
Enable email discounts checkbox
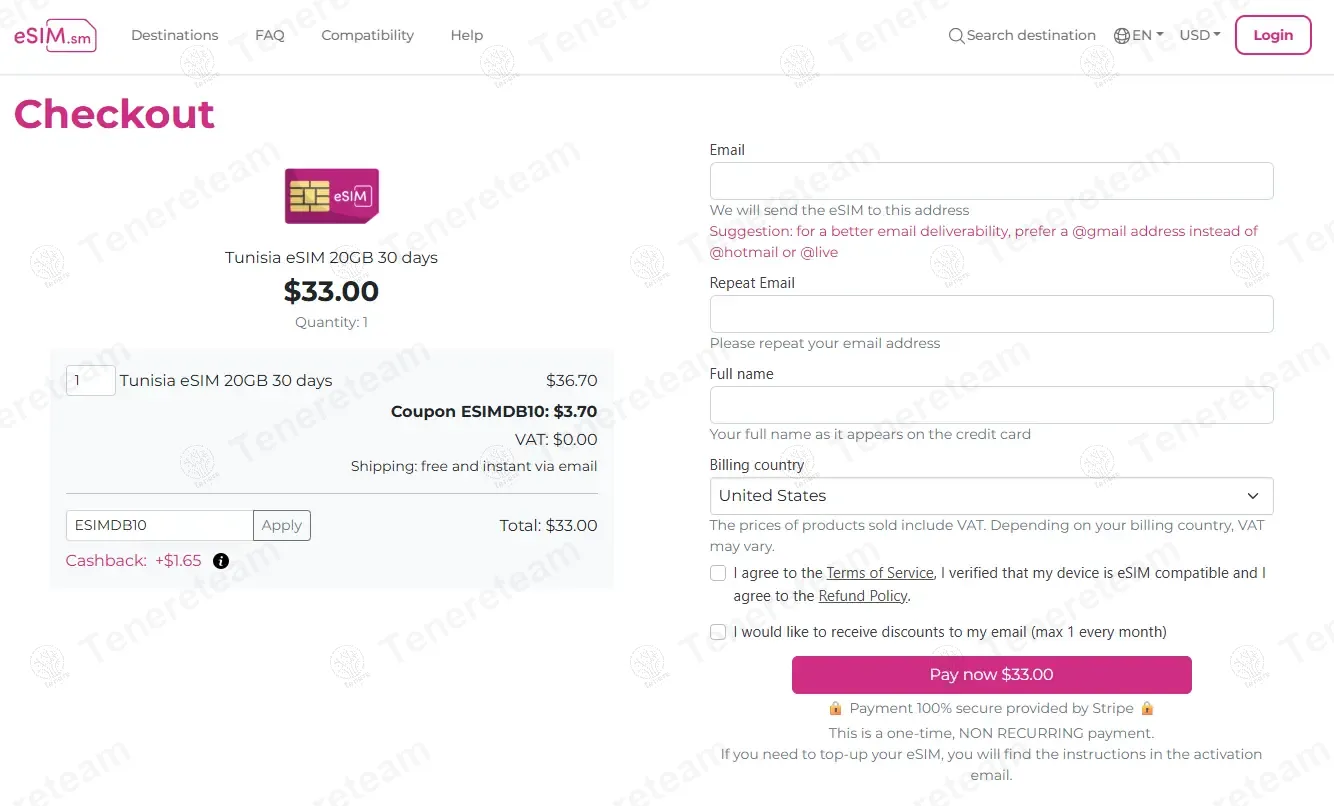(718, 632)
